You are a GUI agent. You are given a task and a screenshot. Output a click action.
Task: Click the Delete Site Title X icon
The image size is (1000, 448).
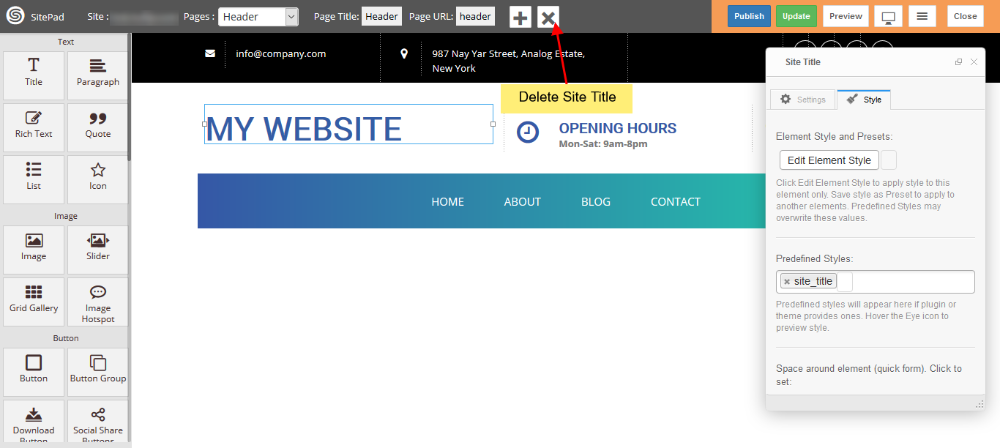point(548,17)
